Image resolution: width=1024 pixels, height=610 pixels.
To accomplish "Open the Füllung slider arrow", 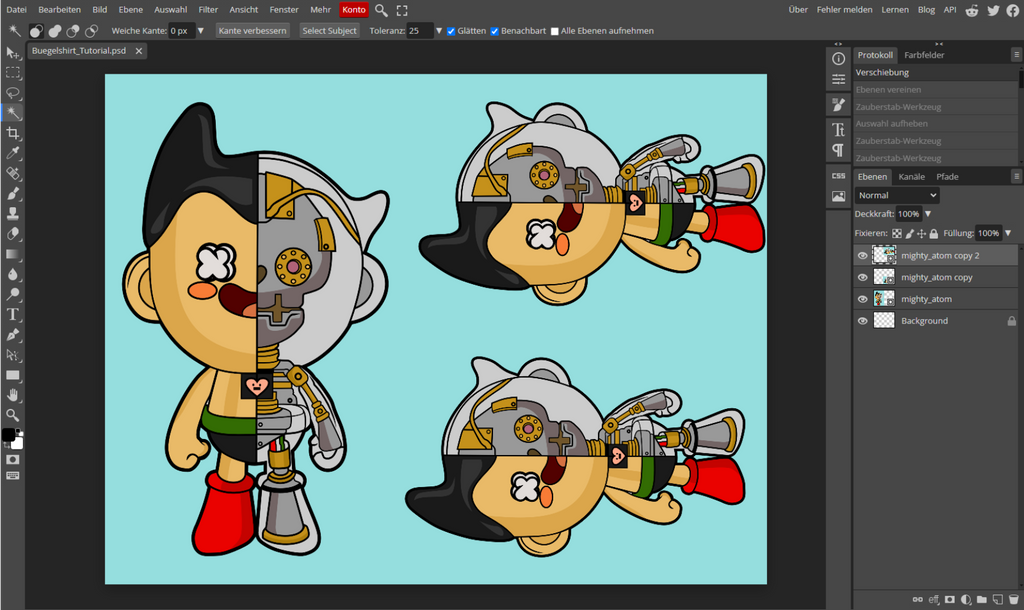I will 1008,233.
